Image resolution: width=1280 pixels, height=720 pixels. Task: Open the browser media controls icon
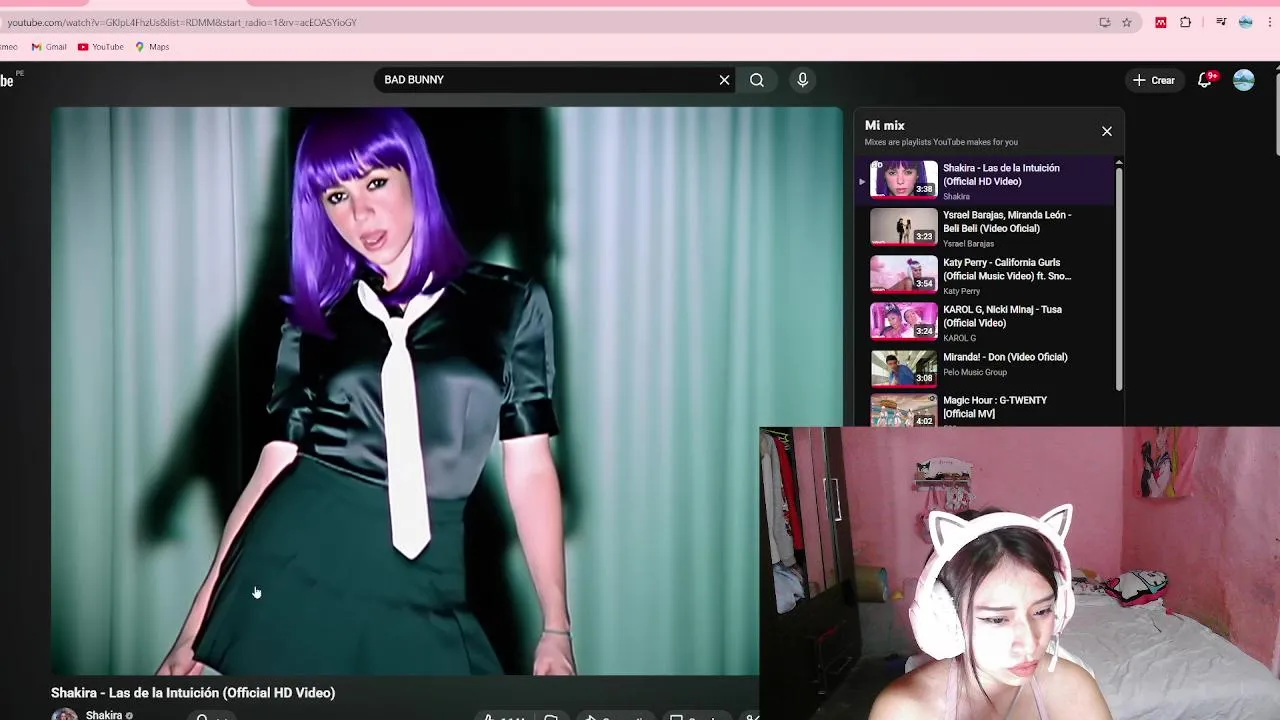coord(1221,22)
